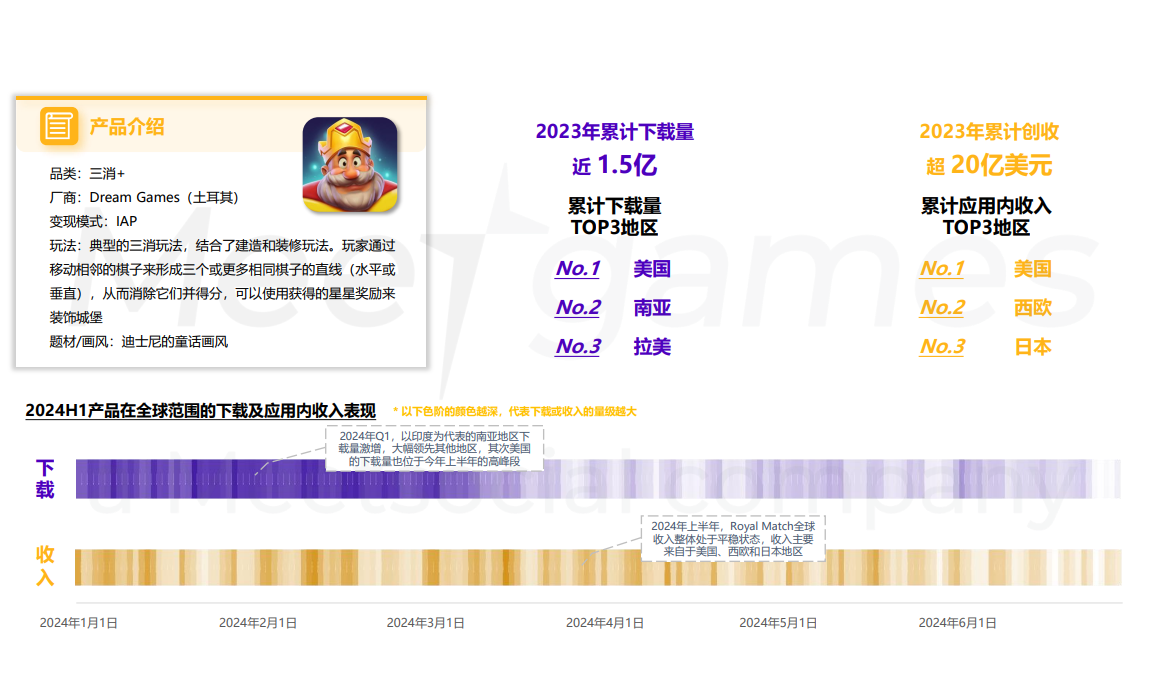Select the purple No.2 link beside 南亚
Screen dimensions: 1157x688
(x=578, y=308)
